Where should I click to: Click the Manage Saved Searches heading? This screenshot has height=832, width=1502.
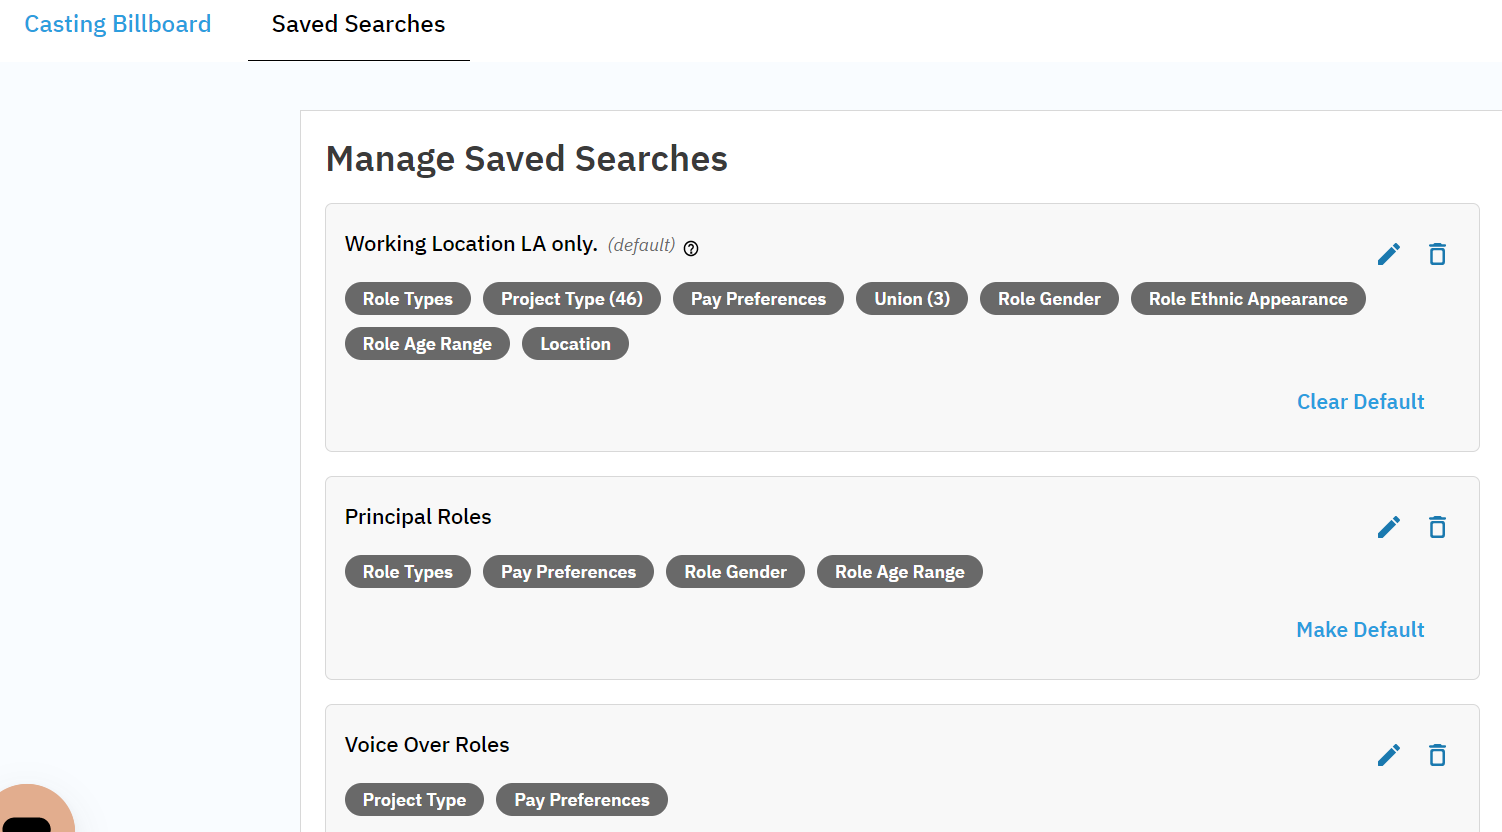pyautogui.click(x=527, y=159)
